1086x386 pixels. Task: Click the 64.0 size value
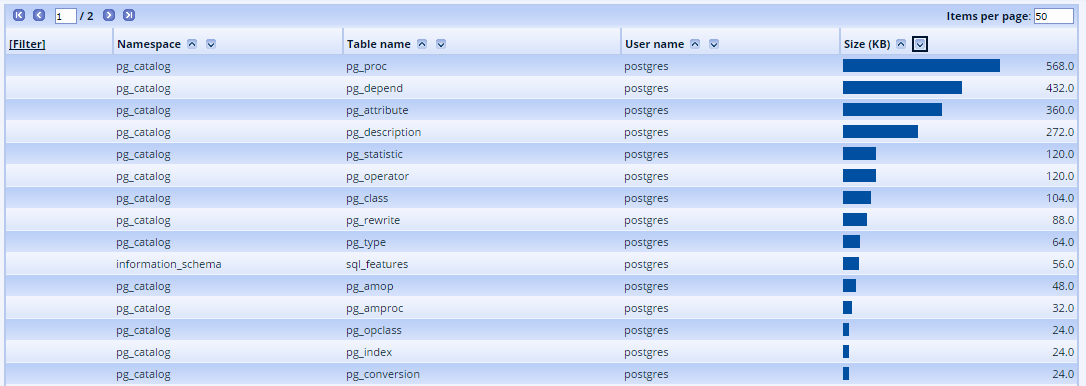tap(1062, 243)
